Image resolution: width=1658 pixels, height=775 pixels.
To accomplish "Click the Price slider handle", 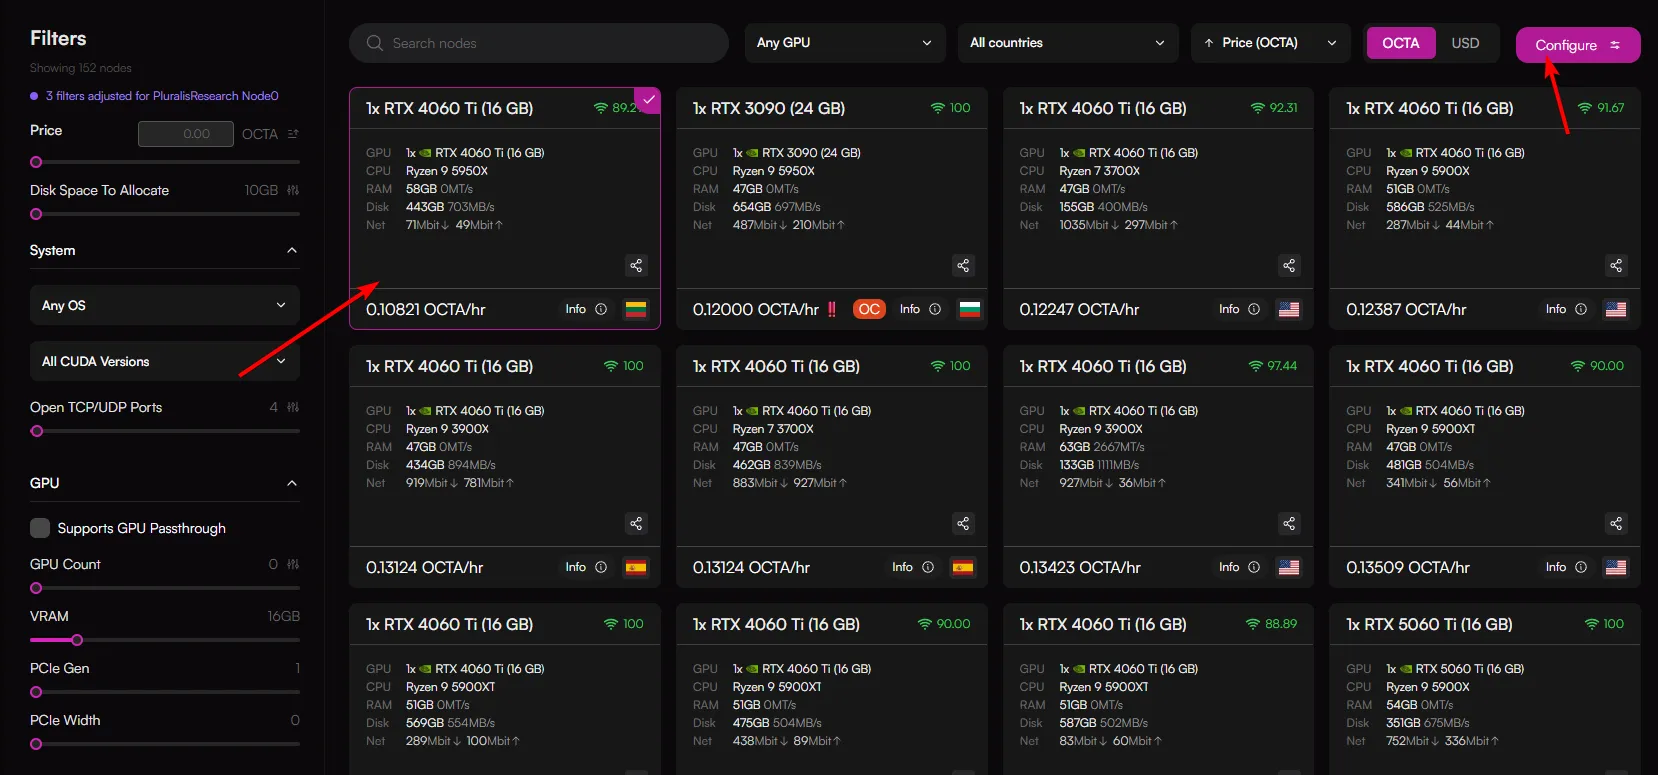I will click(x=36, y=162).
